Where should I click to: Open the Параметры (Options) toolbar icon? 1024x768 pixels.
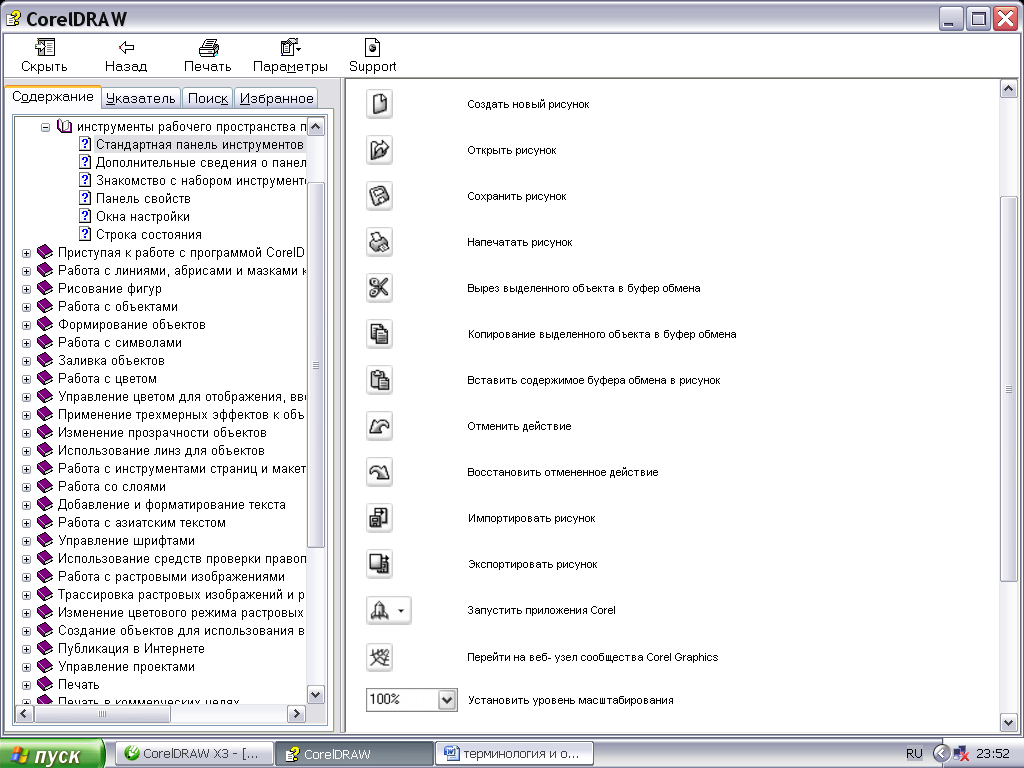point(290,47)
